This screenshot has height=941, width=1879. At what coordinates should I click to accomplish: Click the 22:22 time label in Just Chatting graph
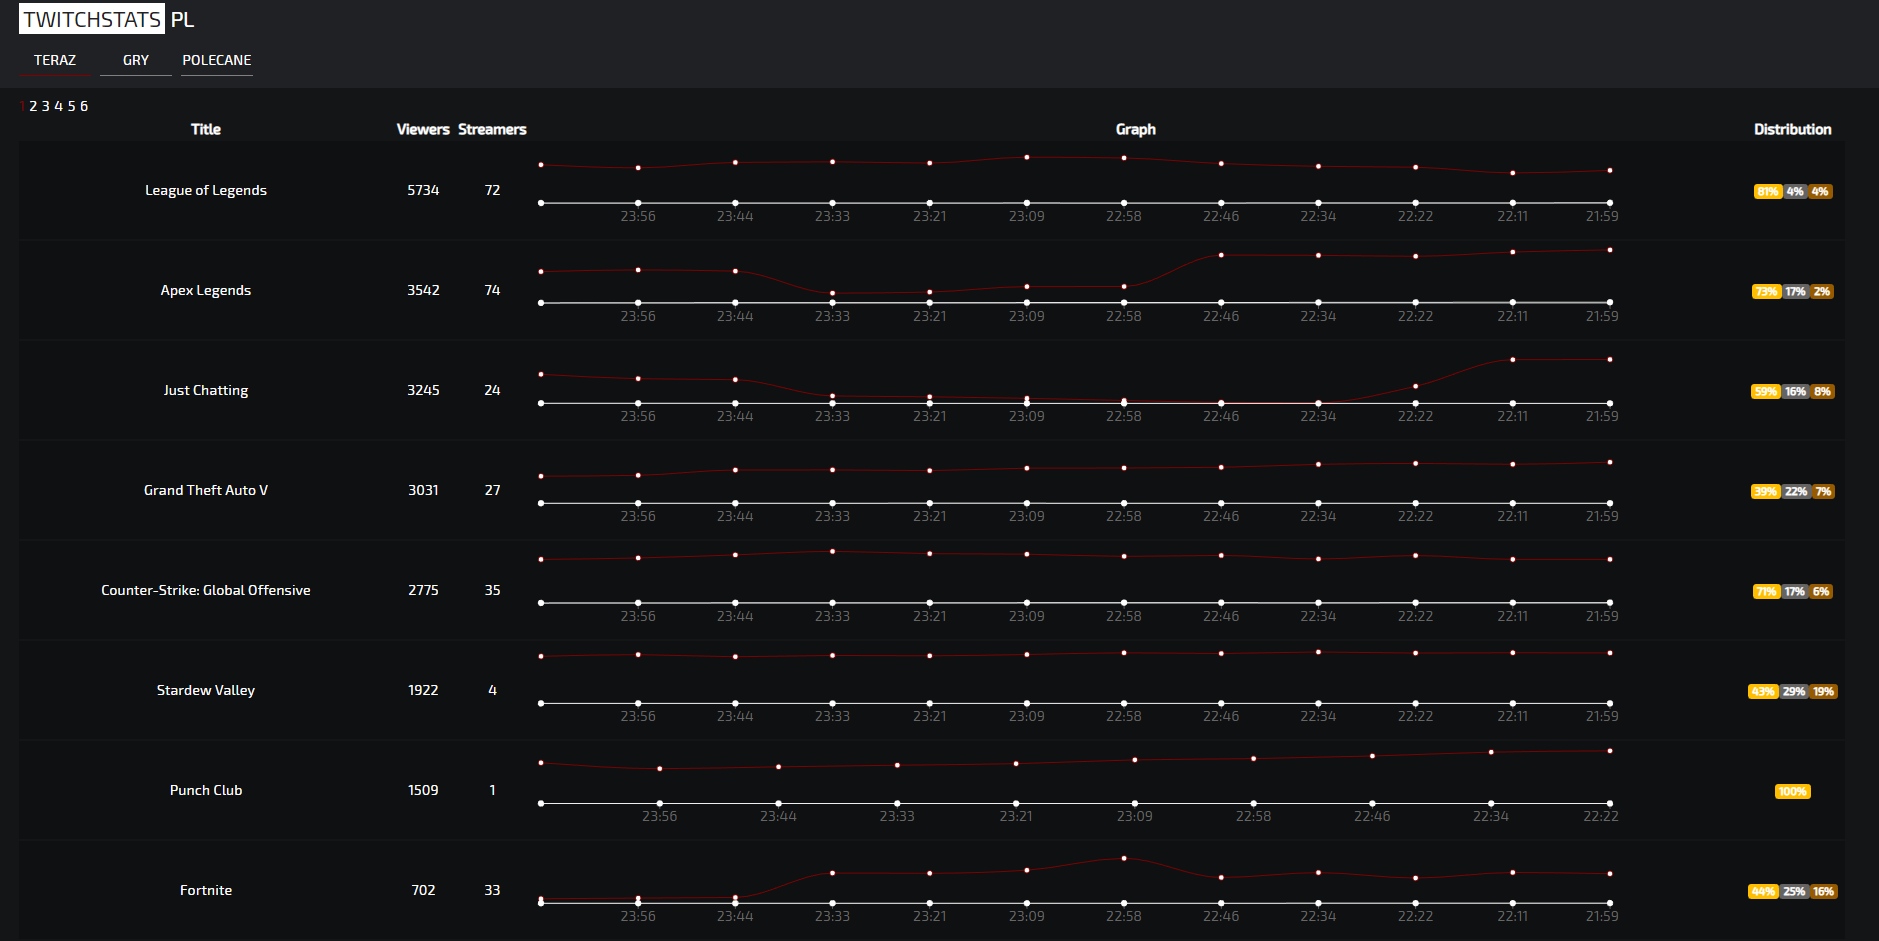1416,416
